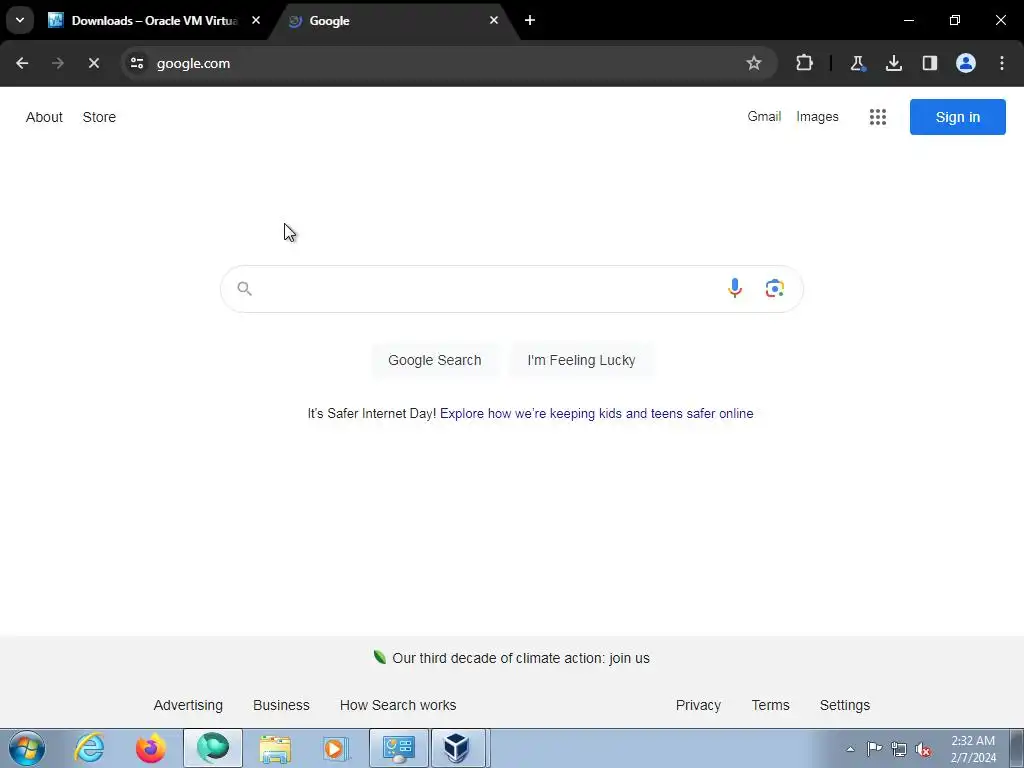
Task: Select the green globe browser icon in the taskbar
Action: [213, 748]
